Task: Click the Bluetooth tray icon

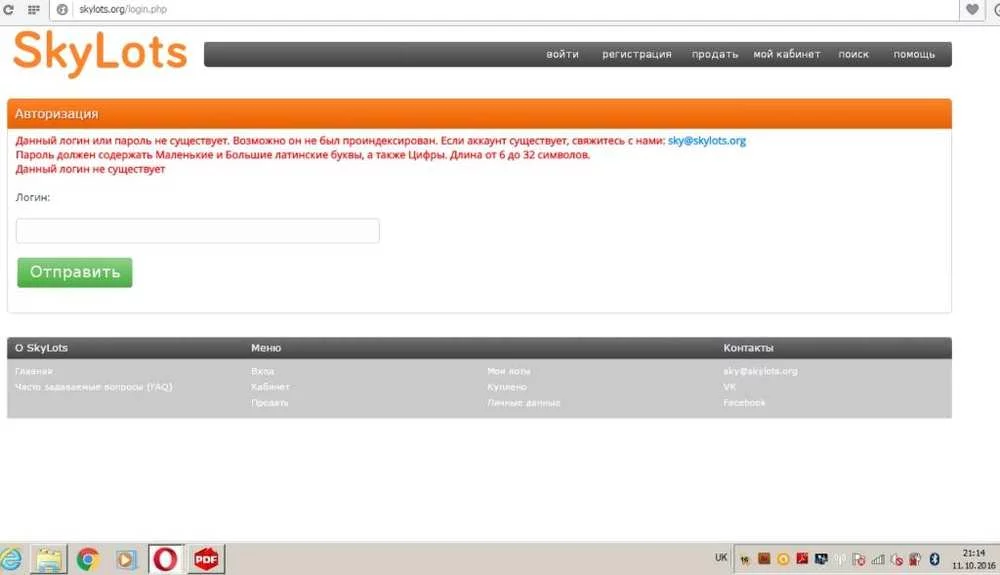Action: 934,559
